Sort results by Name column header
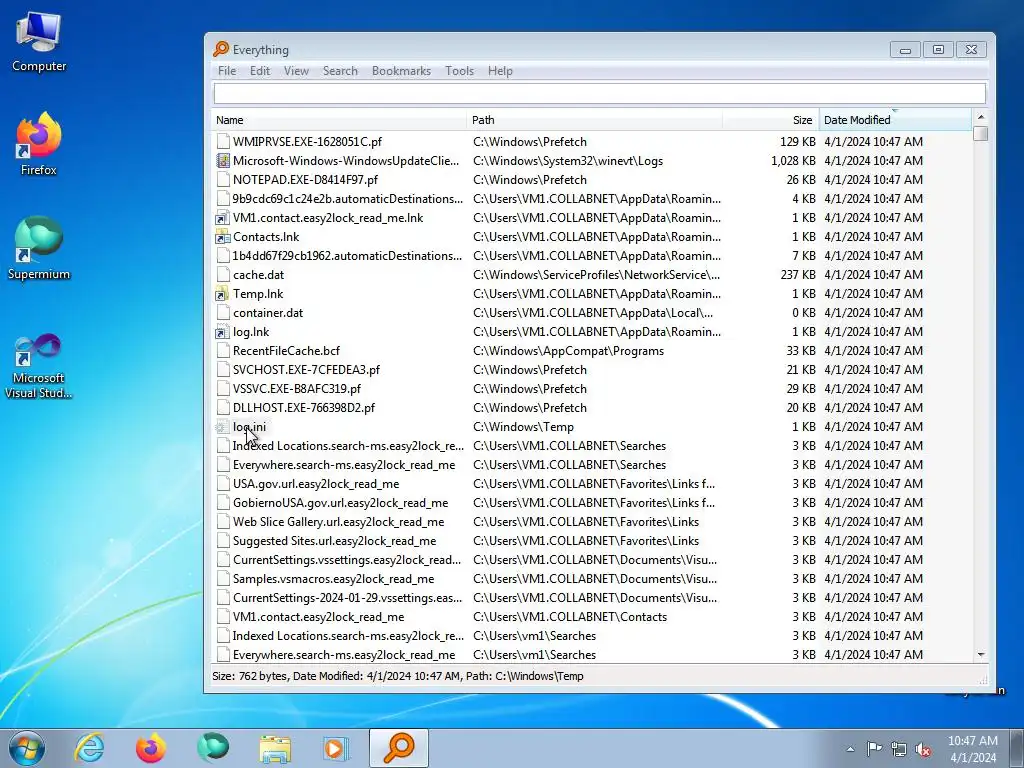1024x768 pixels. [x=339, y=120]
